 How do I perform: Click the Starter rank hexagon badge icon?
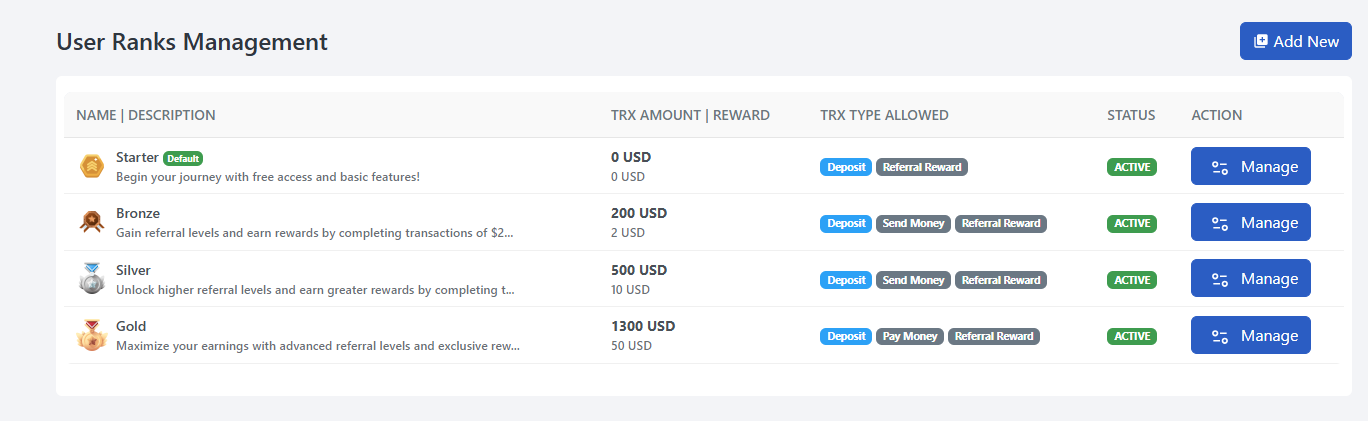coord(92,167)
